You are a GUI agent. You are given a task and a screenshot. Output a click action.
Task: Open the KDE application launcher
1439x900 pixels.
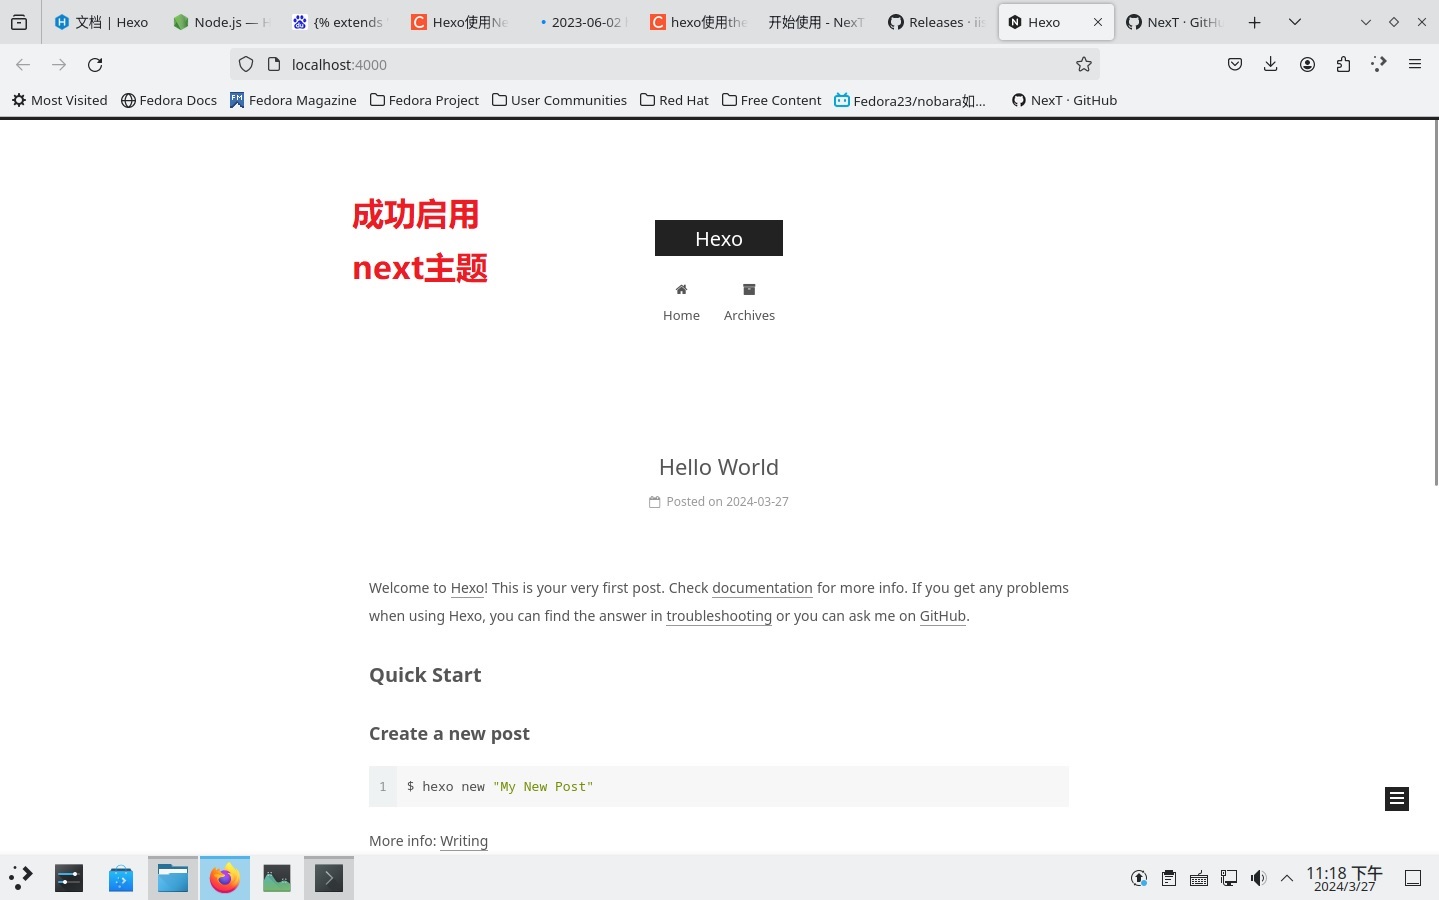tap(21, 878)
